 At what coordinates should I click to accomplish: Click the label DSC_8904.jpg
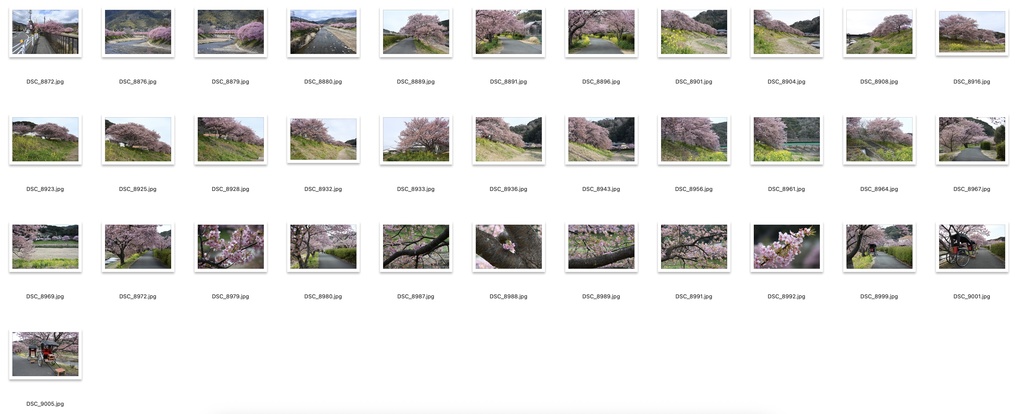[x=786, y=82]
